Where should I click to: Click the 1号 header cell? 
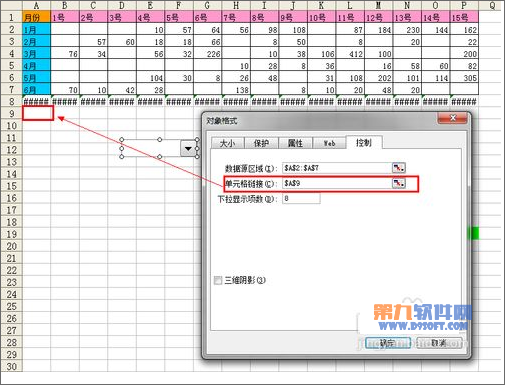point(65,17)
